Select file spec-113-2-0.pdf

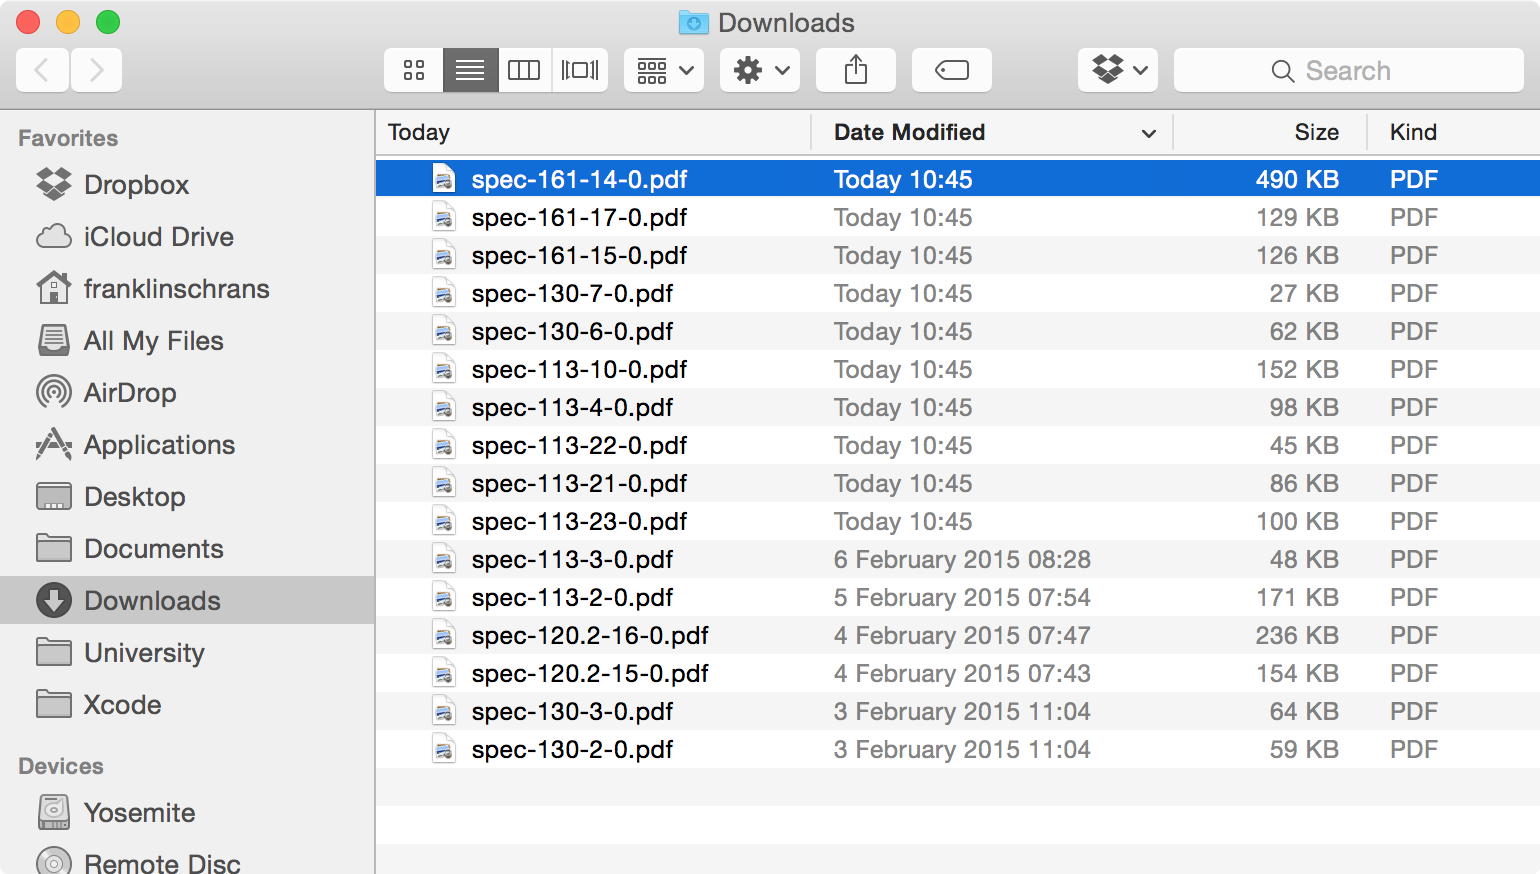958,597
